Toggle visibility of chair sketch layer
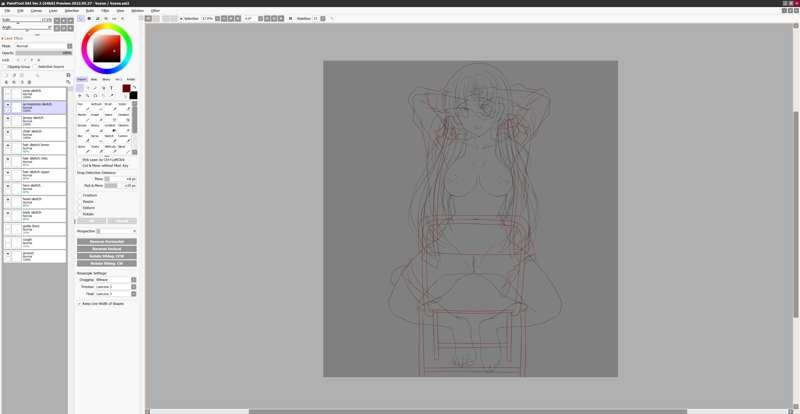800x414 pixels. point(8,131)
